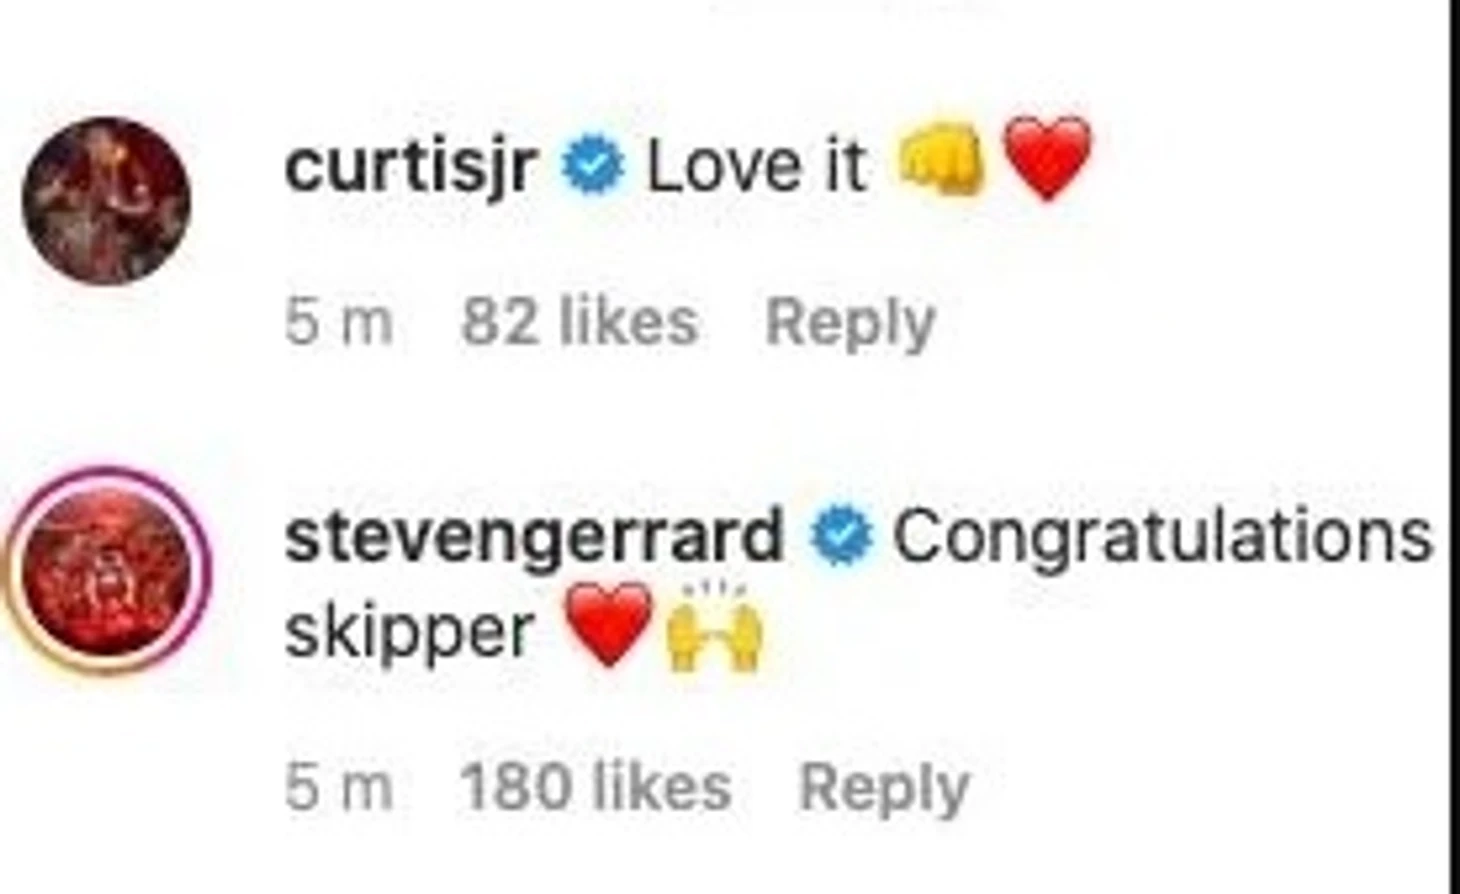Screen dimensions: 1460x894
Task: Click curtisjr's blue verified badge
Action: point(592,167)
